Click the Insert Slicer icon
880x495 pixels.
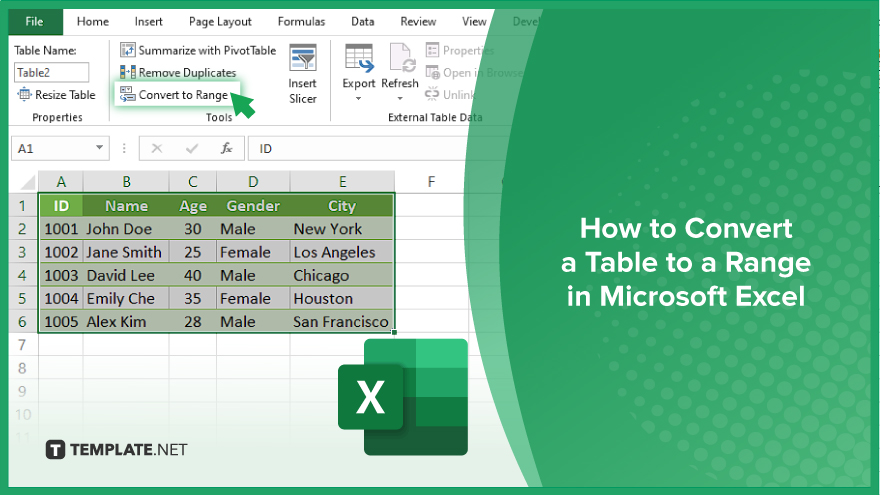pos(302,58)
